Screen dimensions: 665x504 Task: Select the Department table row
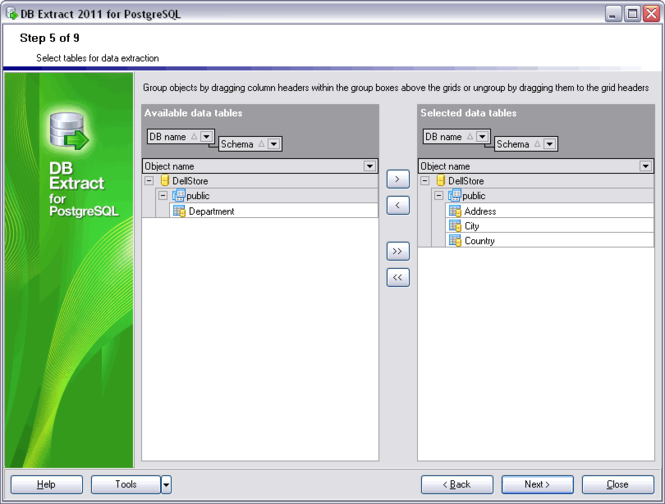tap(274, 211)
